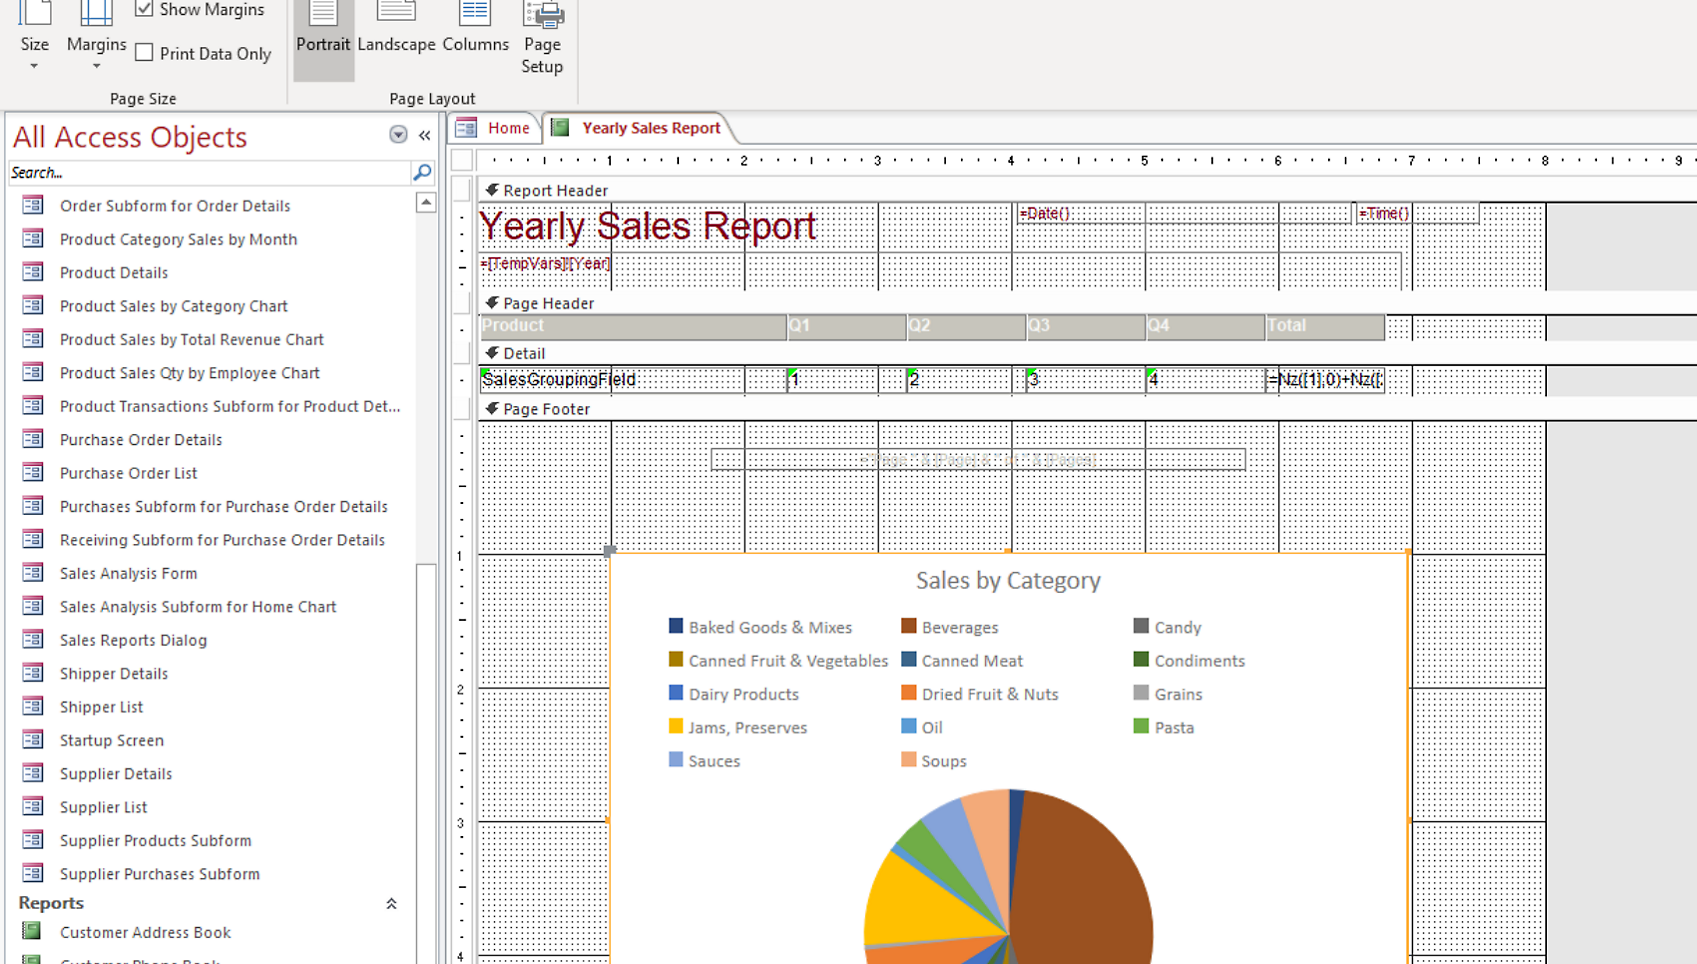
Task: Click the search magnifier icon in navigation pane
Action: pos(422,173)
